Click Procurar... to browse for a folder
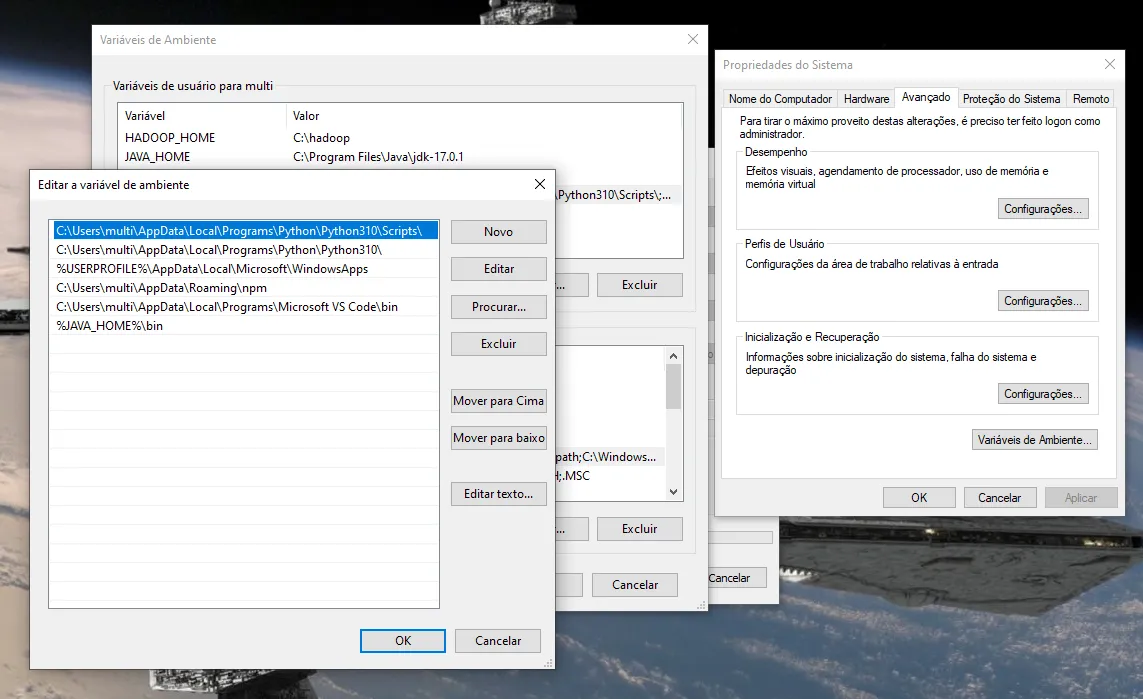 click(499, 307)
